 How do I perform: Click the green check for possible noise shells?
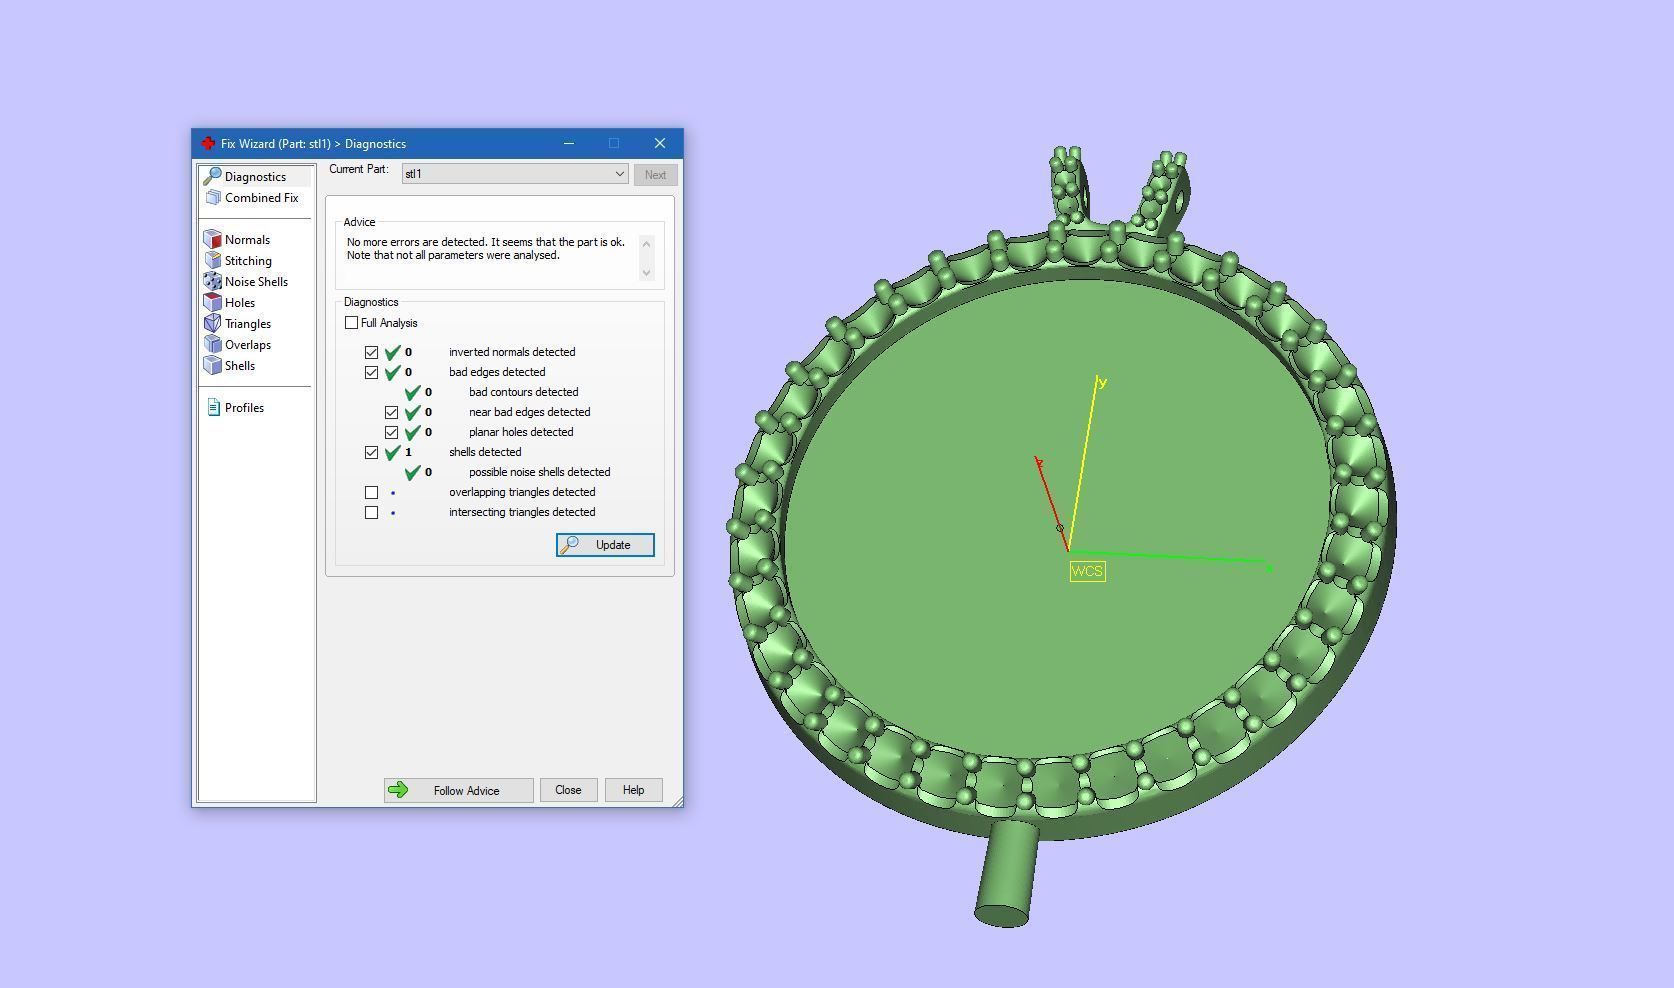413,472
